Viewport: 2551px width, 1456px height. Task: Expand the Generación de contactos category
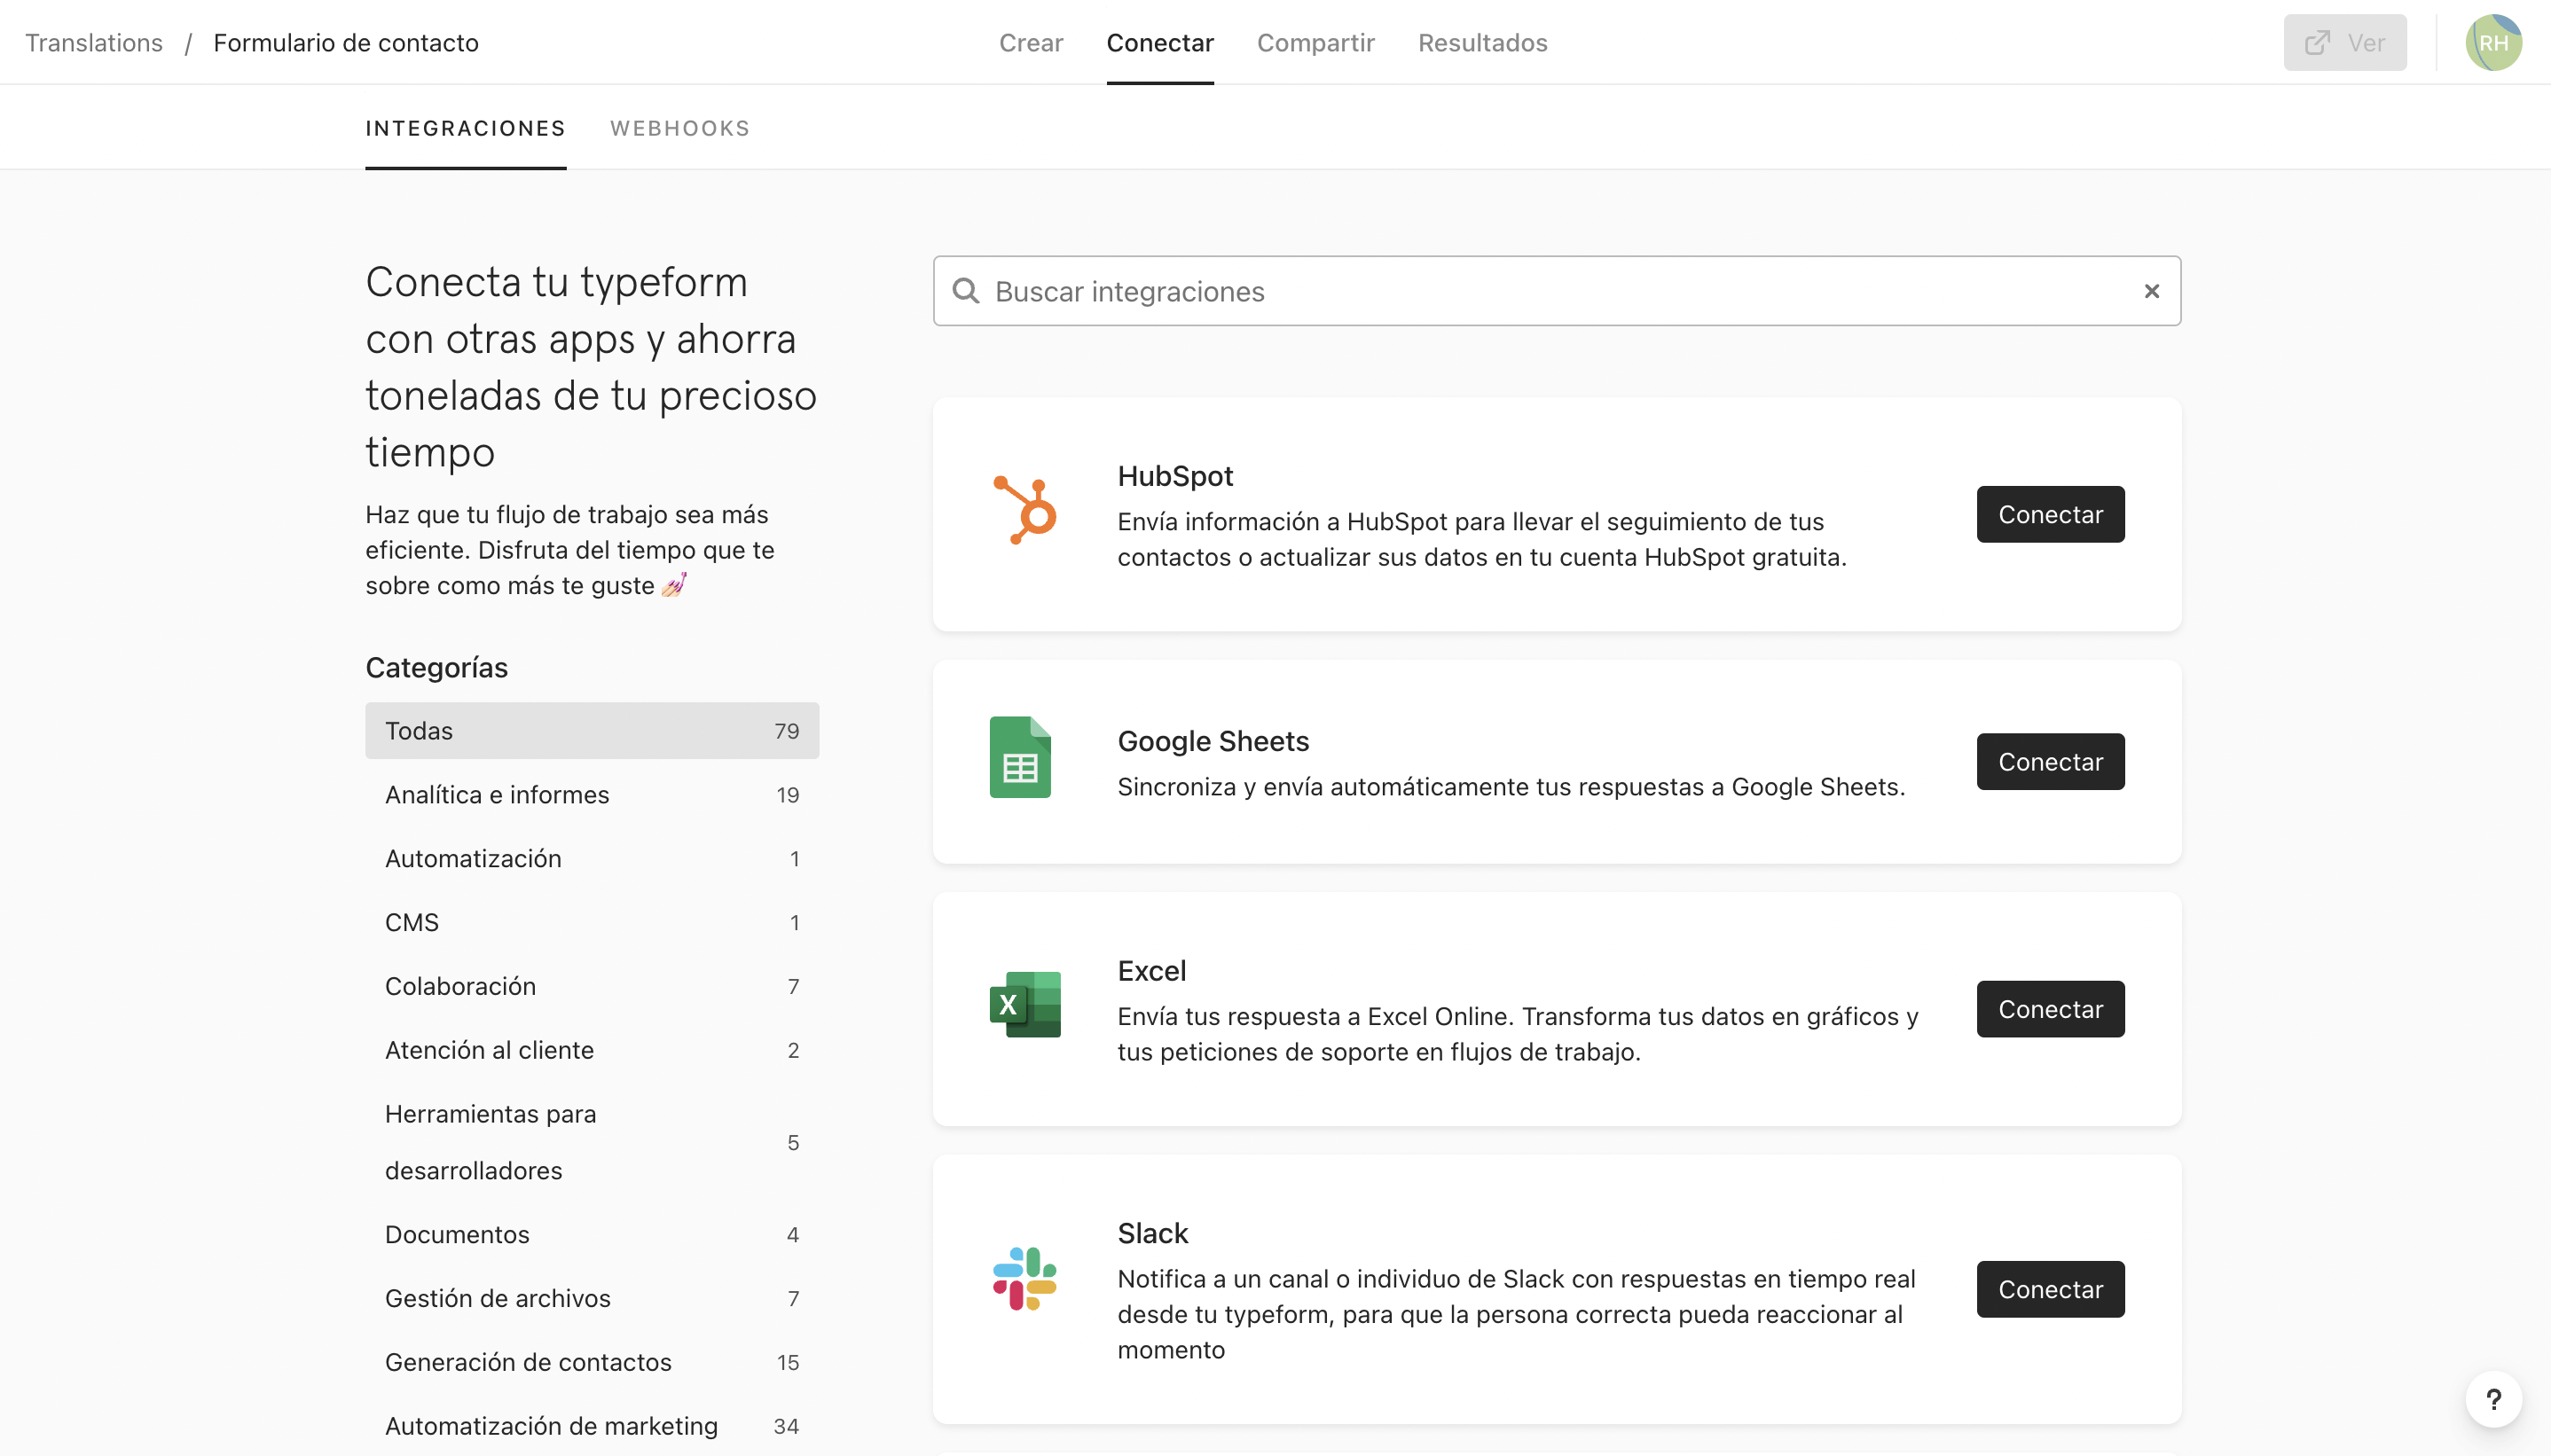(x=528, y=1363)
